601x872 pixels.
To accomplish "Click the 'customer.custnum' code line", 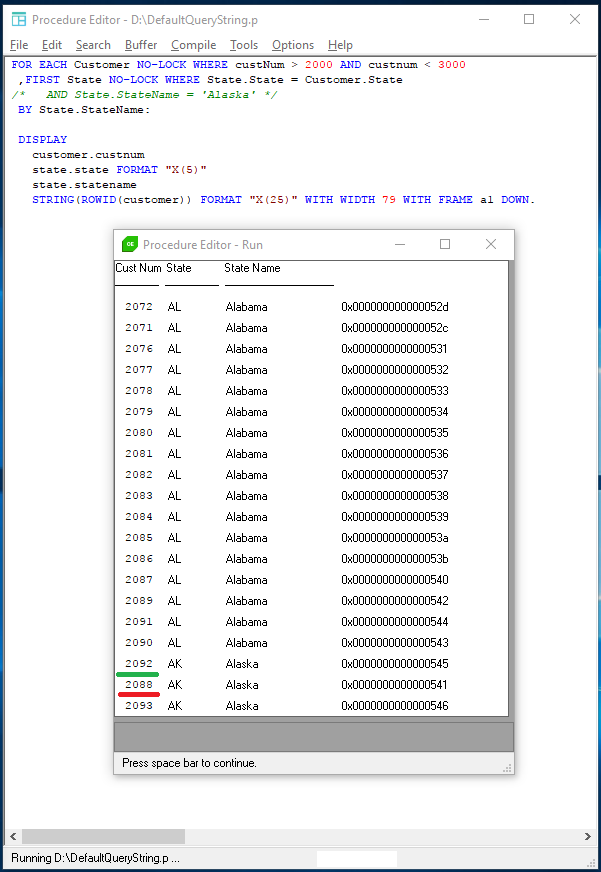I will coord(88,155).
